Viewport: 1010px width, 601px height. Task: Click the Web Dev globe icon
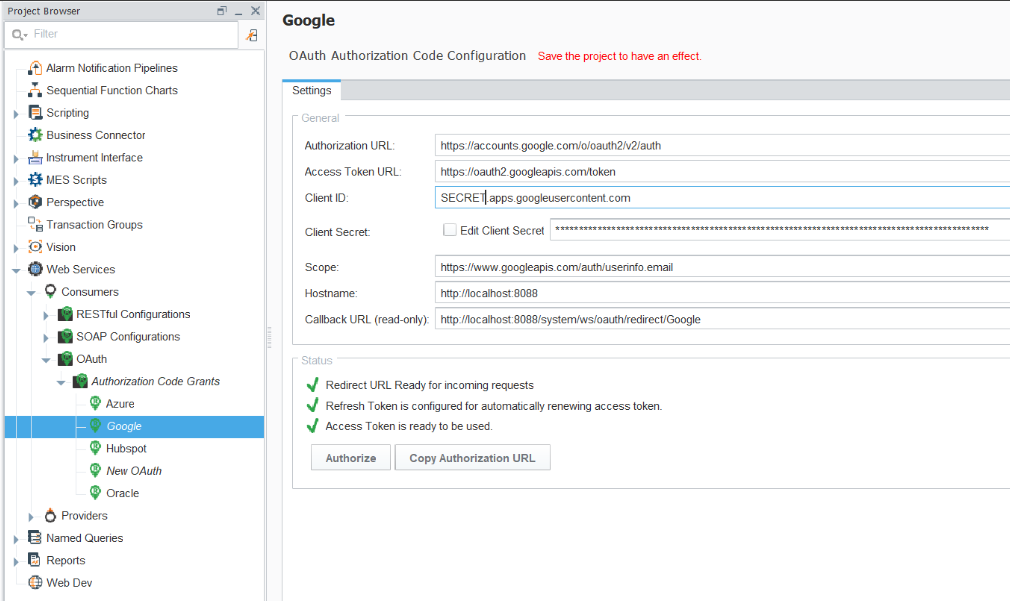tap(35, 583)
